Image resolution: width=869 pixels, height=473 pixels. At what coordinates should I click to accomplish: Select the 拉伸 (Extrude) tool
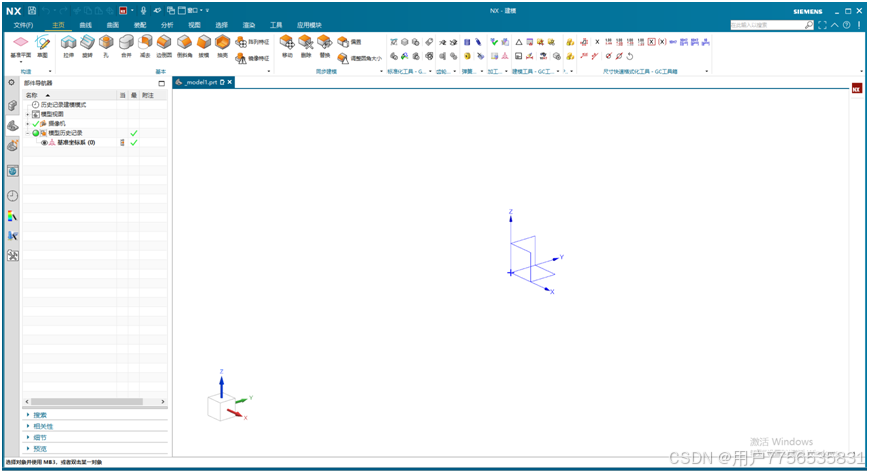tap(68, 47)
